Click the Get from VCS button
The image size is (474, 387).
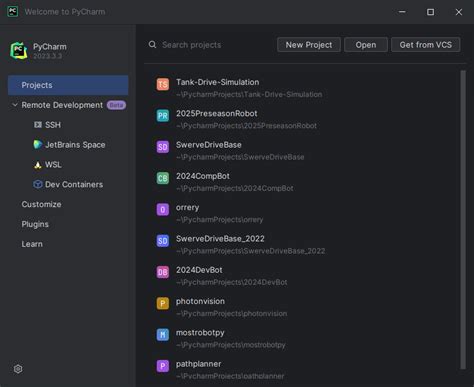coord(426,45)
